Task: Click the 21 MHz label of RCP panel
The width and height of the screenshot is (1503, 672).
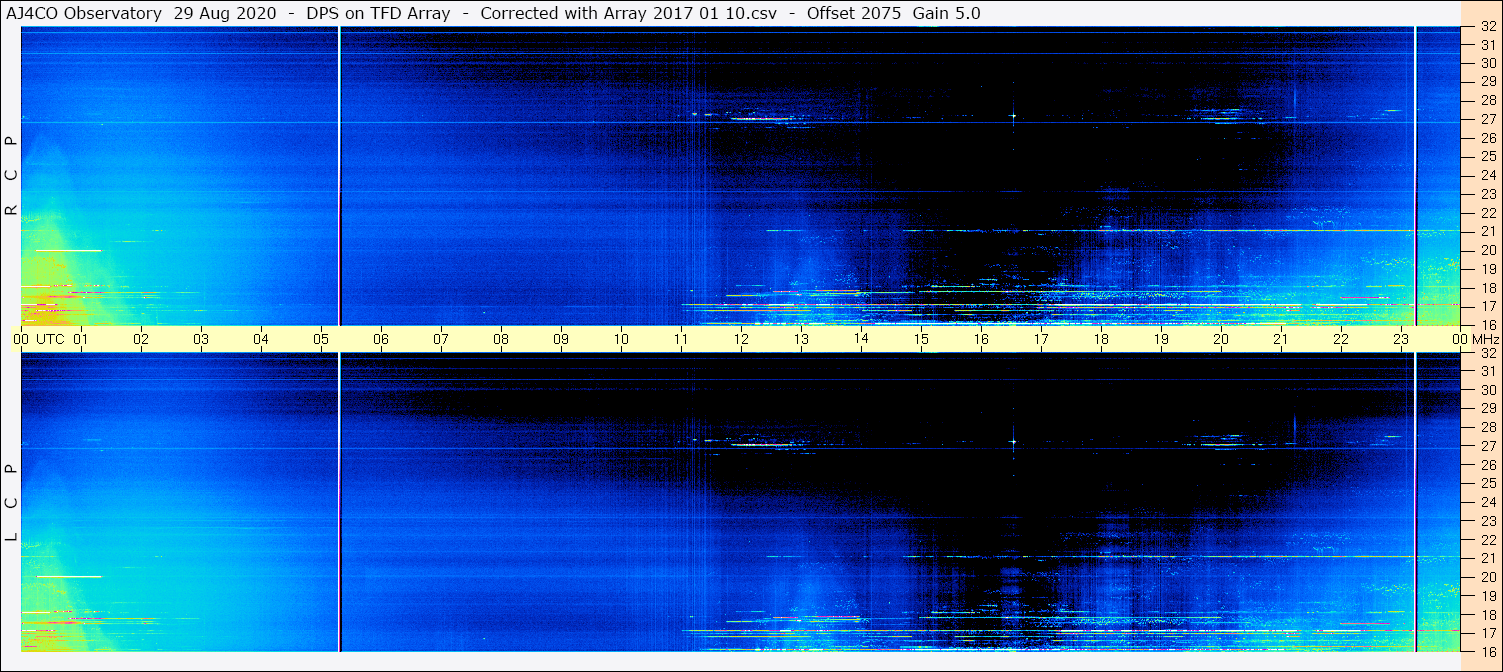Action: (1487, 231)
